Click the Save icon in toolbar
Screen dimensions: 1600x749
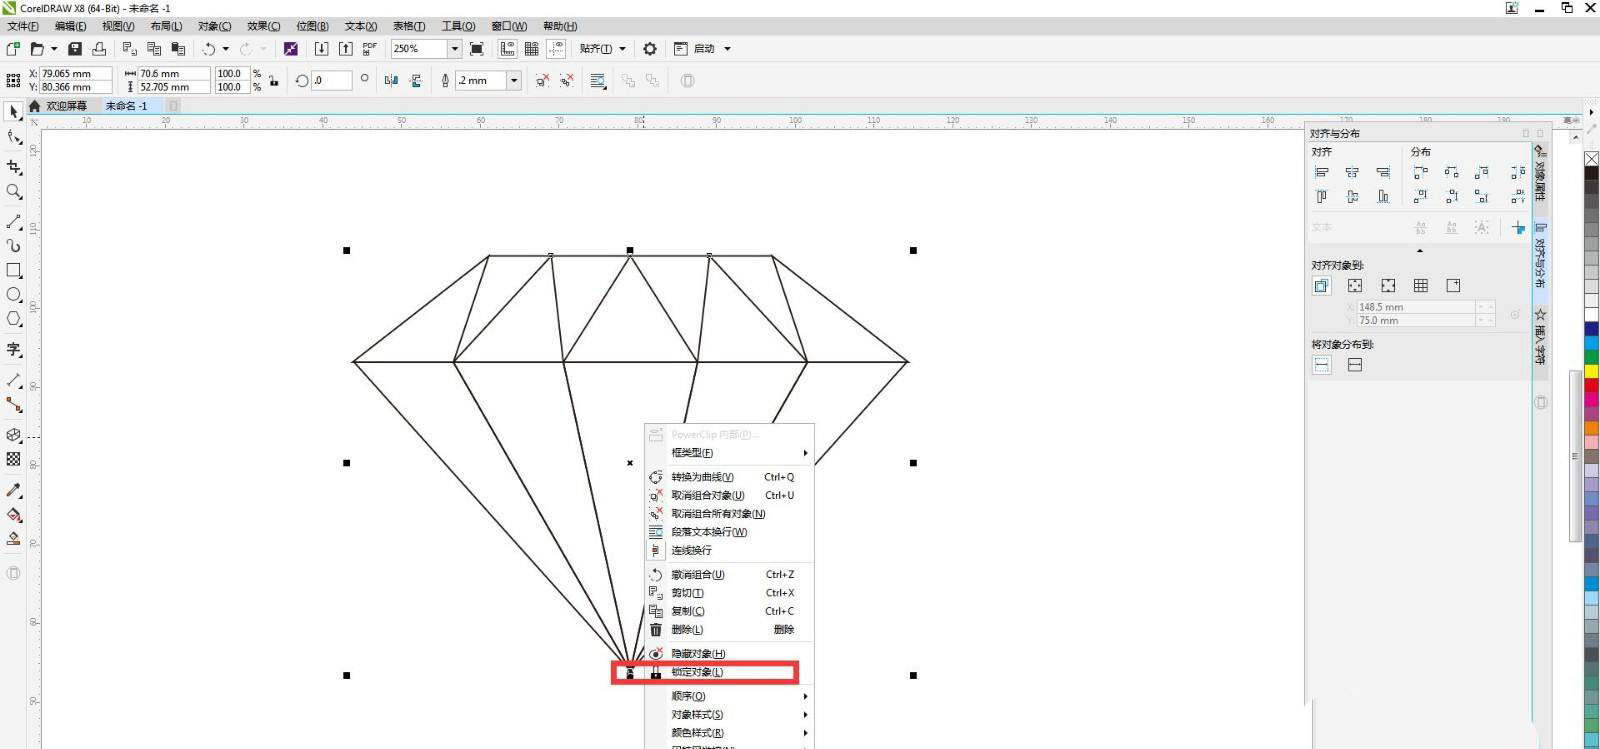75,49
